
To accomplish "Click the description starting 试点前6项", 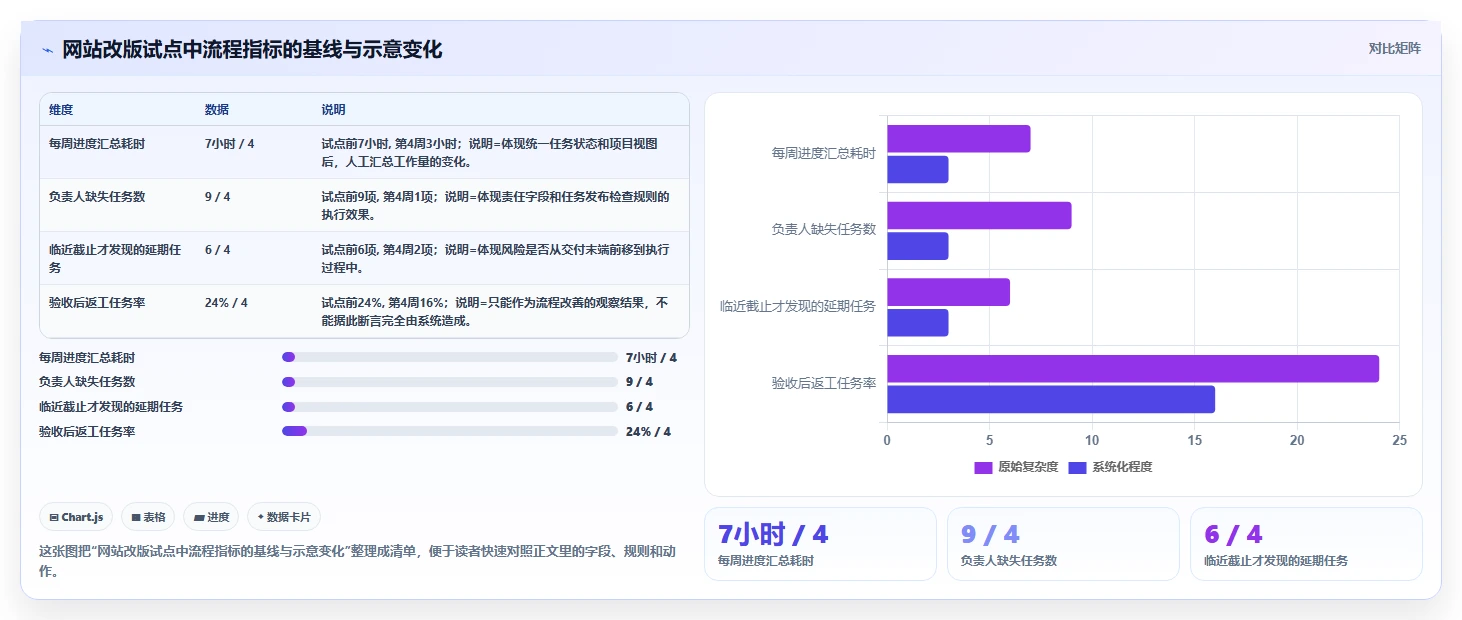I will [x=495, y=258].
